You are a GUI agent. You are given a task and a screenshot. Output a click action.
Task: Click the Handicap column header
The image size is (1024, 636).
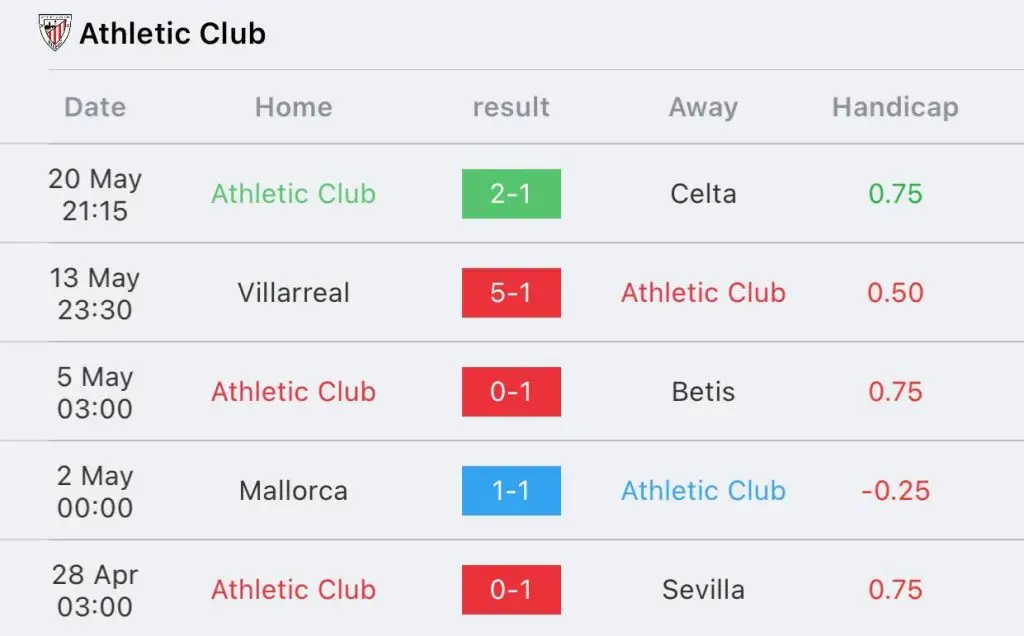pyautogui.click(x=895, y=107)
